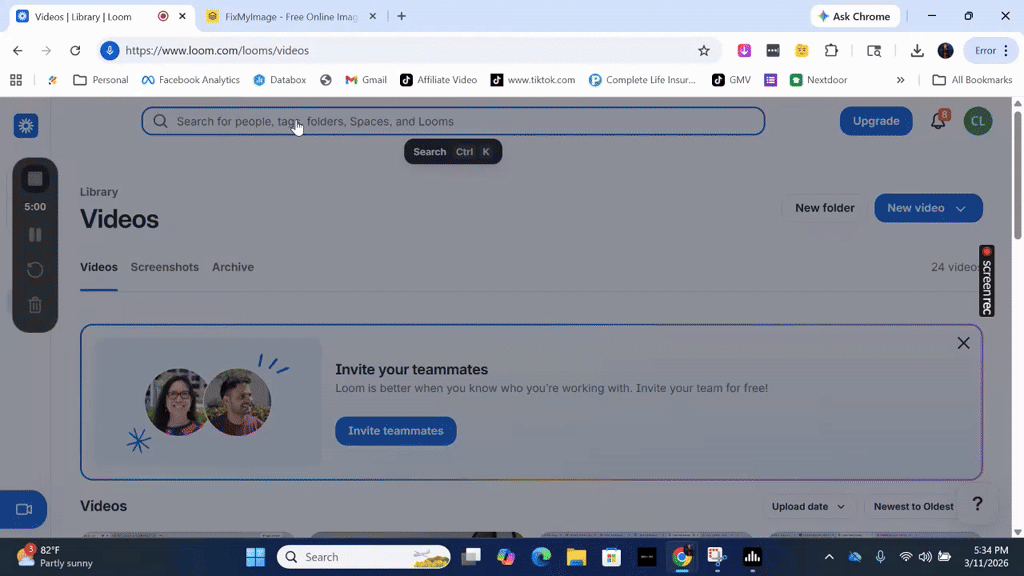
Task: Click the New folder button
Action: tap(825, 208)
